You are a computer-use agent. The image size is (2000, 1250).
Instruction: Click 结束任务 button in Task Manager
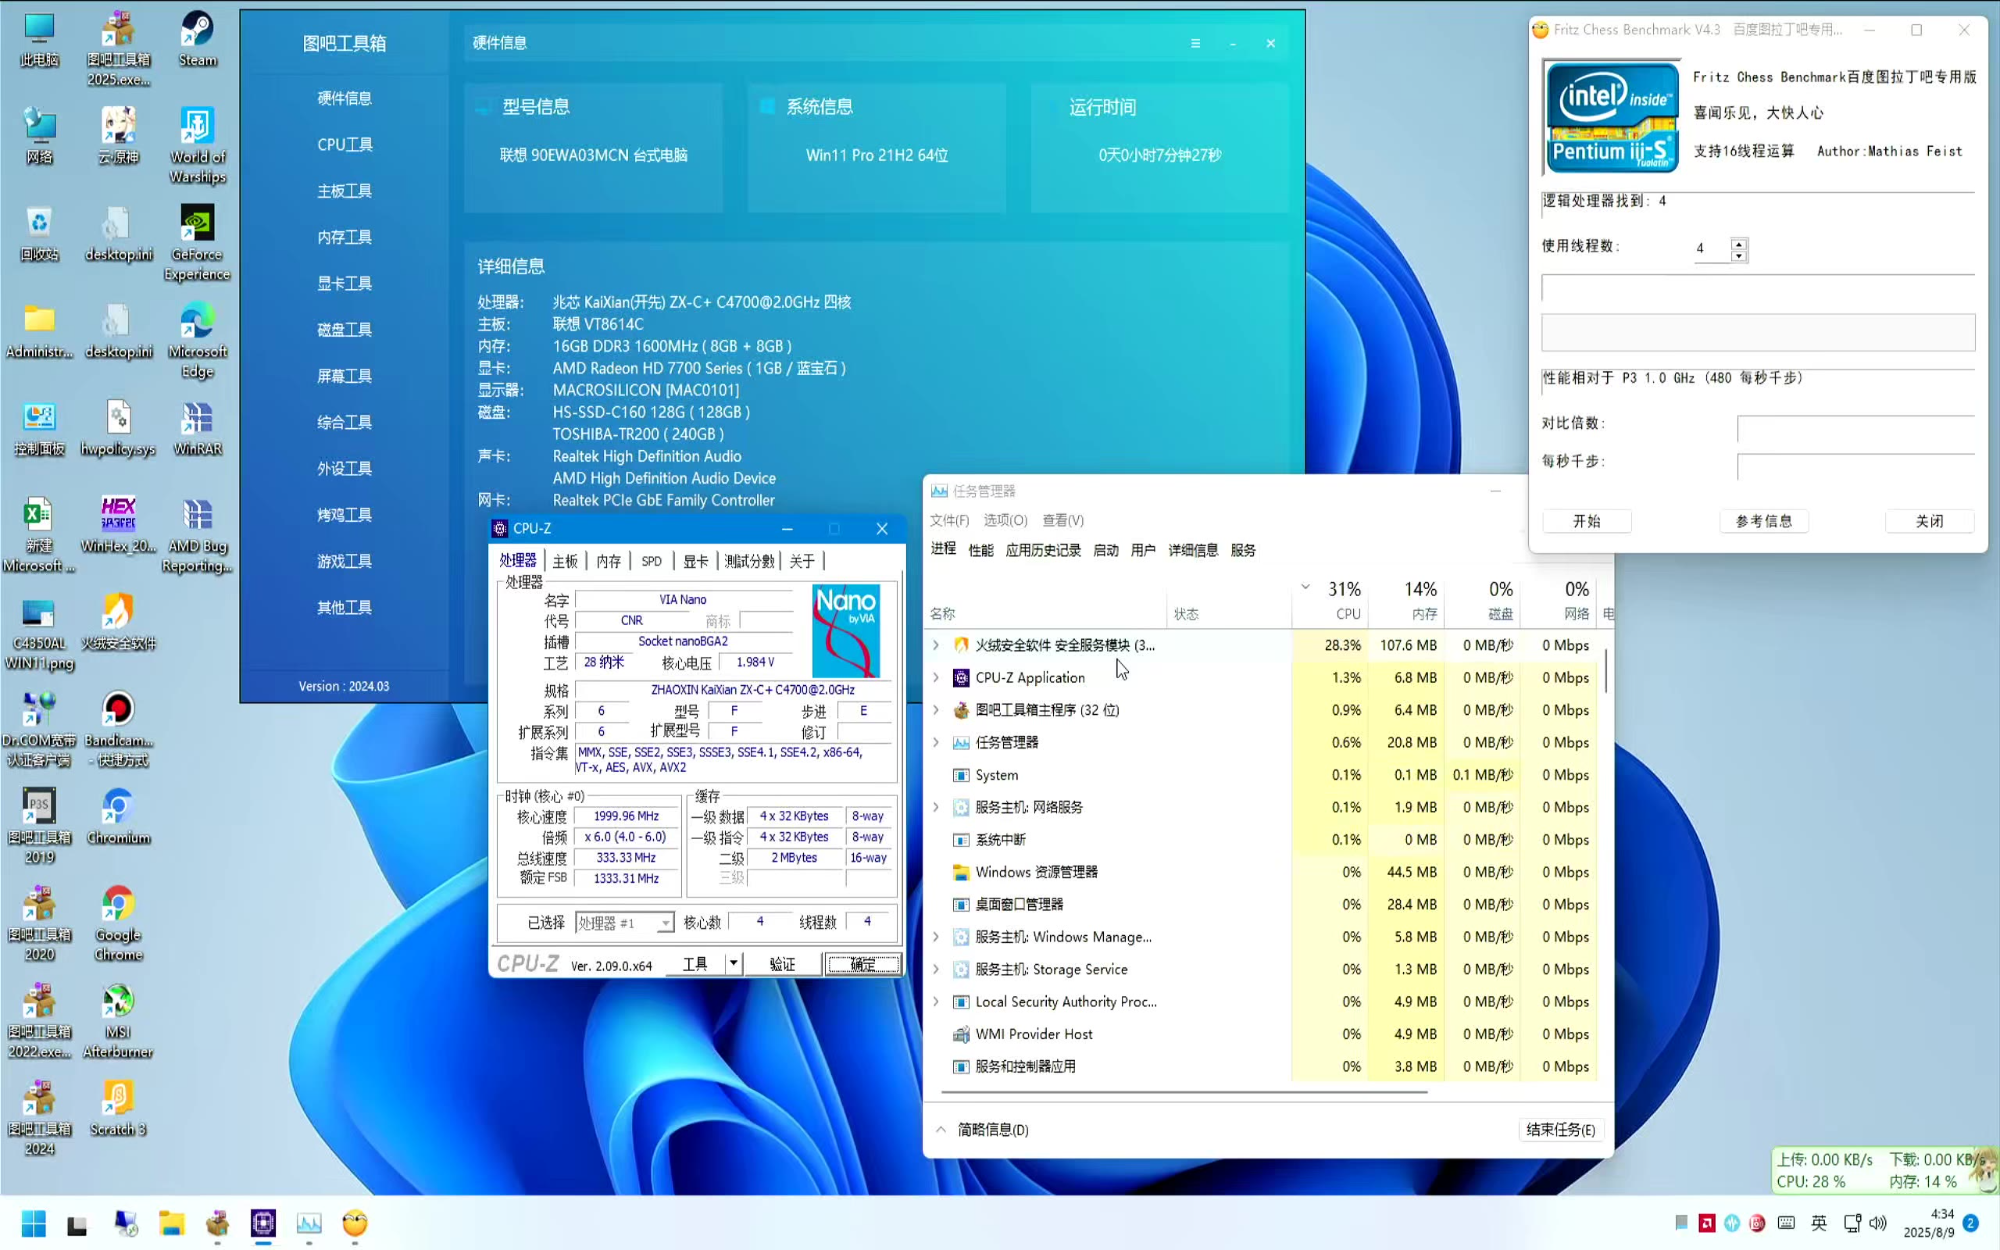pos(1561,1130)
